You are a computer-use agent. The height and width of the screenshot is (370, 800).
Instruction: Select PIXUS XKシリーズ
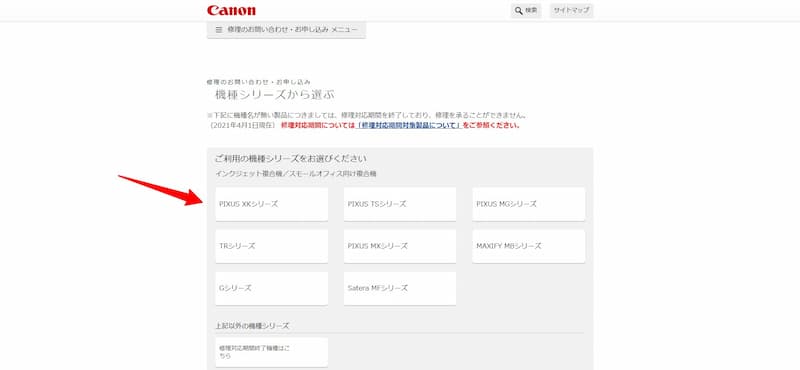point(271,204)
